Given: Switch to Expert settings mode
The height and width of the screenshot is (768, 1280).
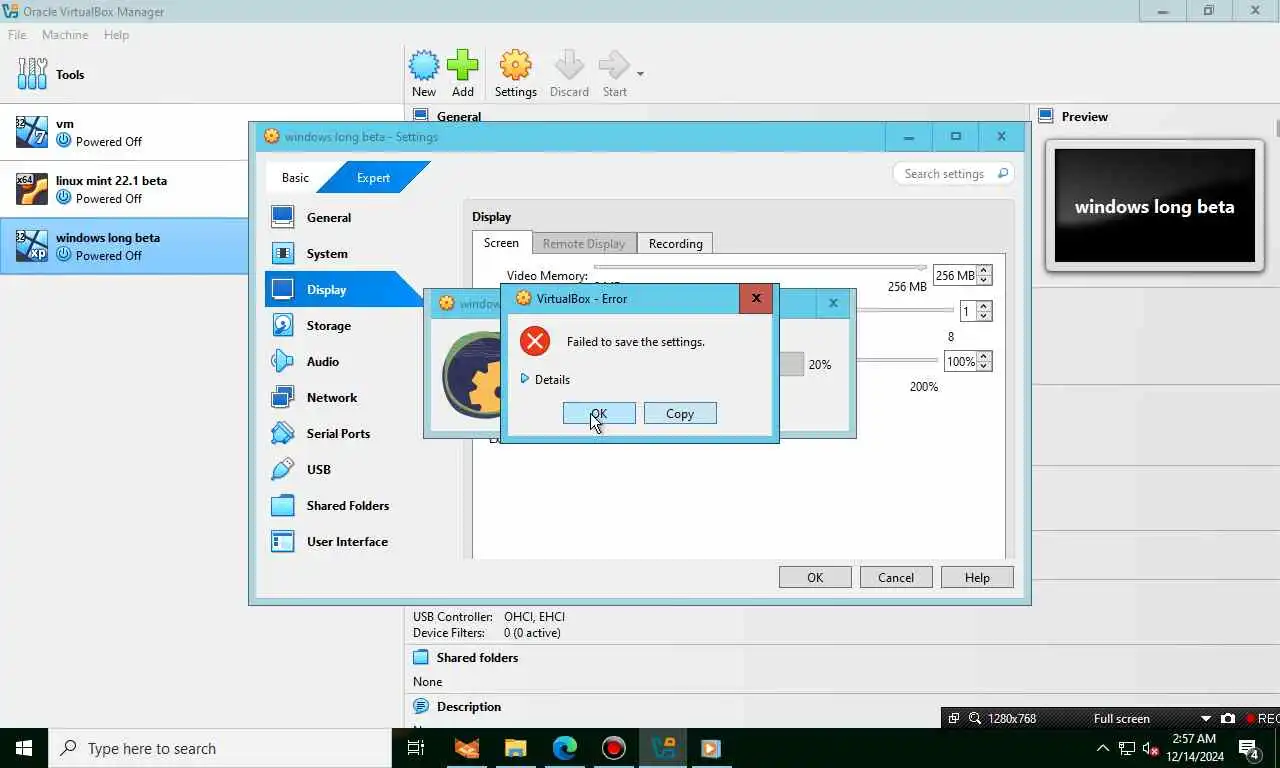Looking at the screenshot, I should (x=373, y=177).
